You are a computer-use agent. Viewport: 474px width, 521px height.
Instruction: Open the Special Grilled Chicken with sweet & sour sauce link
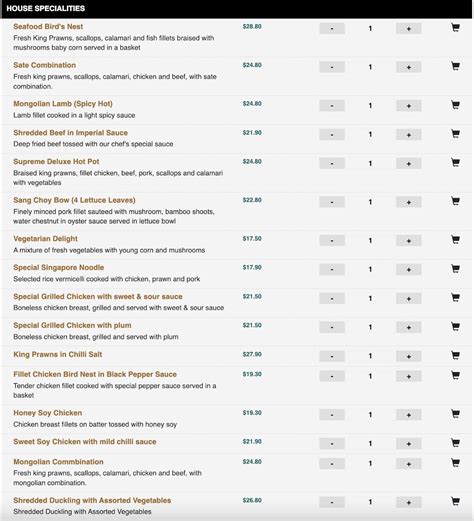point(98,296)
